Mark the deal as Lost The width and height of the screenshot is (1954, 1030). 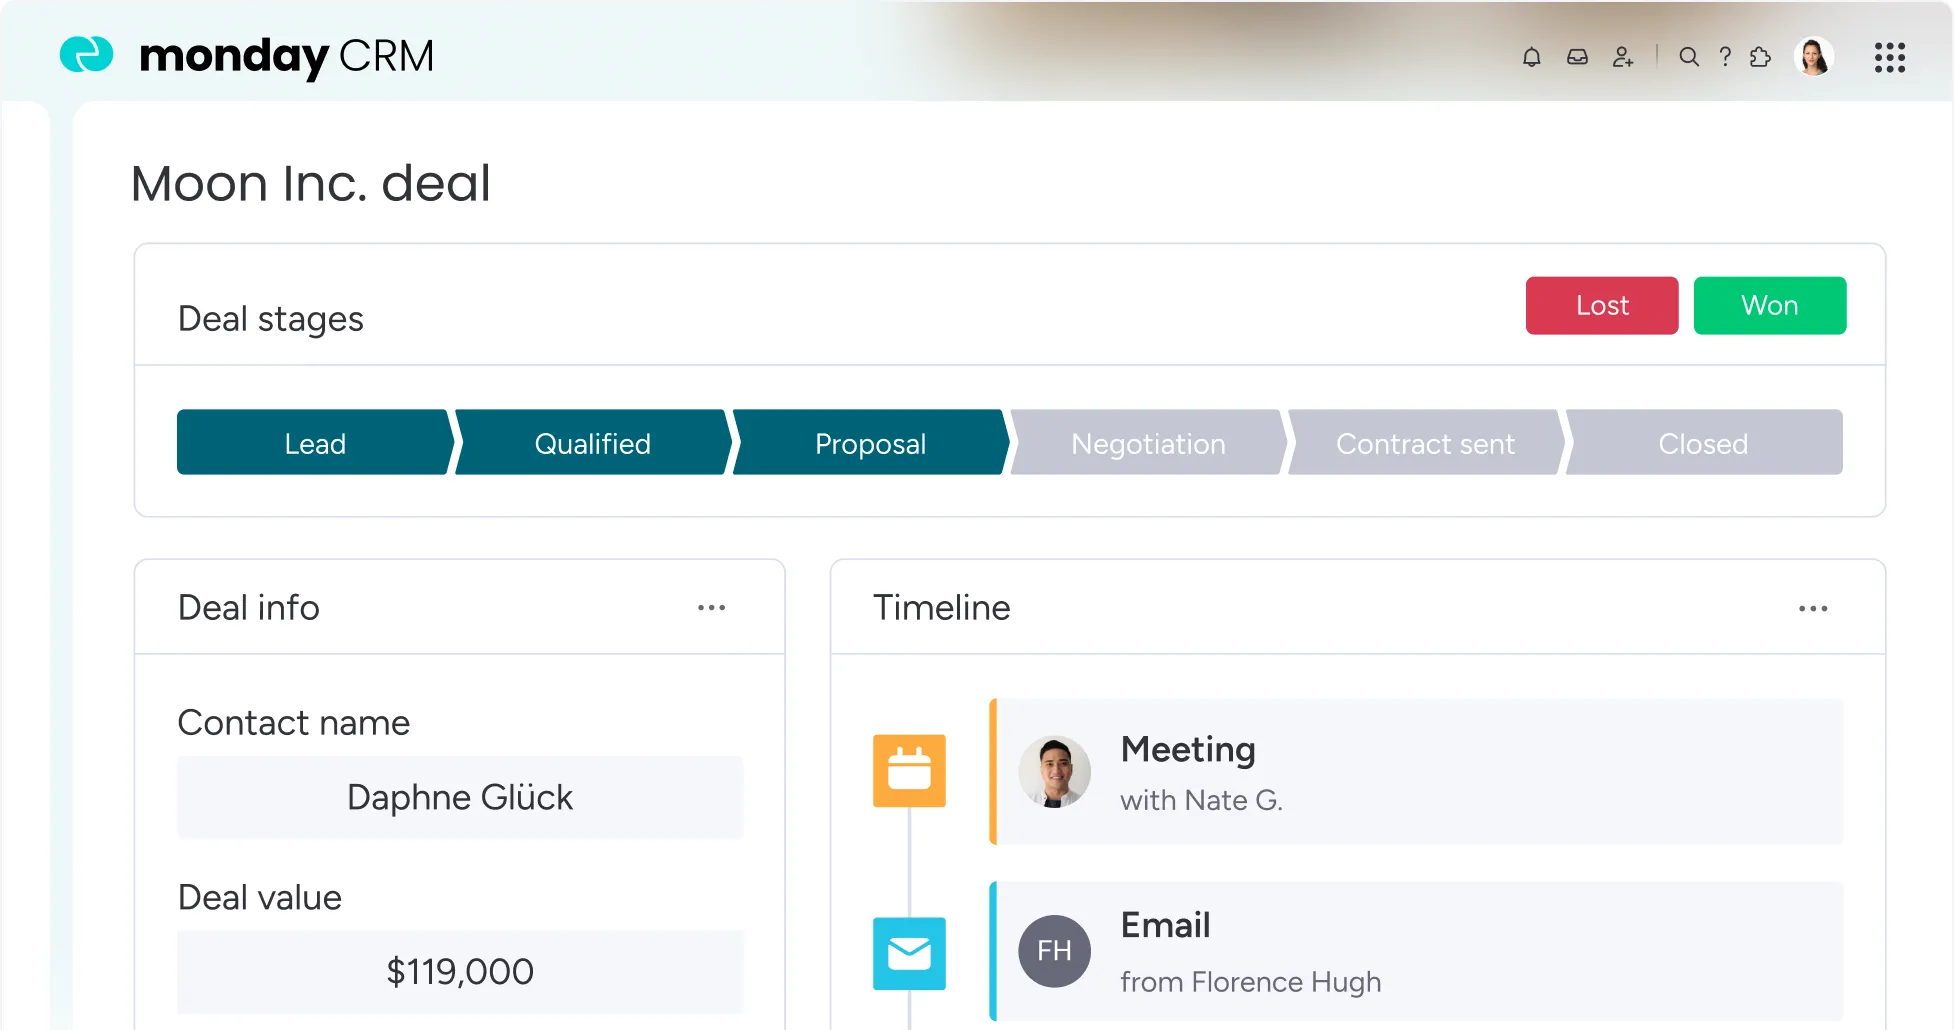coord(1602,305)
